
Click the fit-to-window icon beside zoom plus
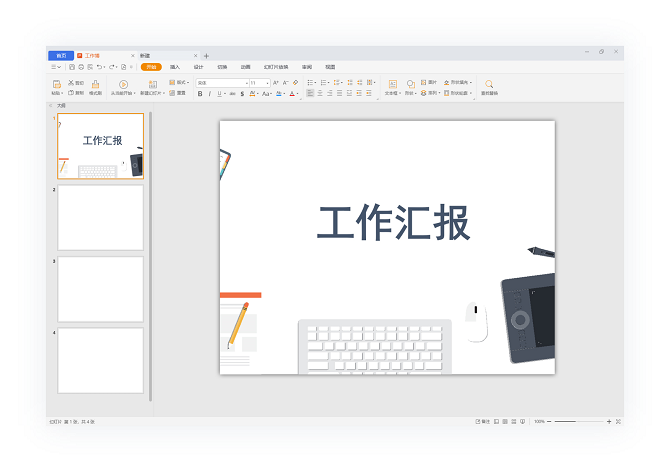pyautogui.click(x=618, y=422)
